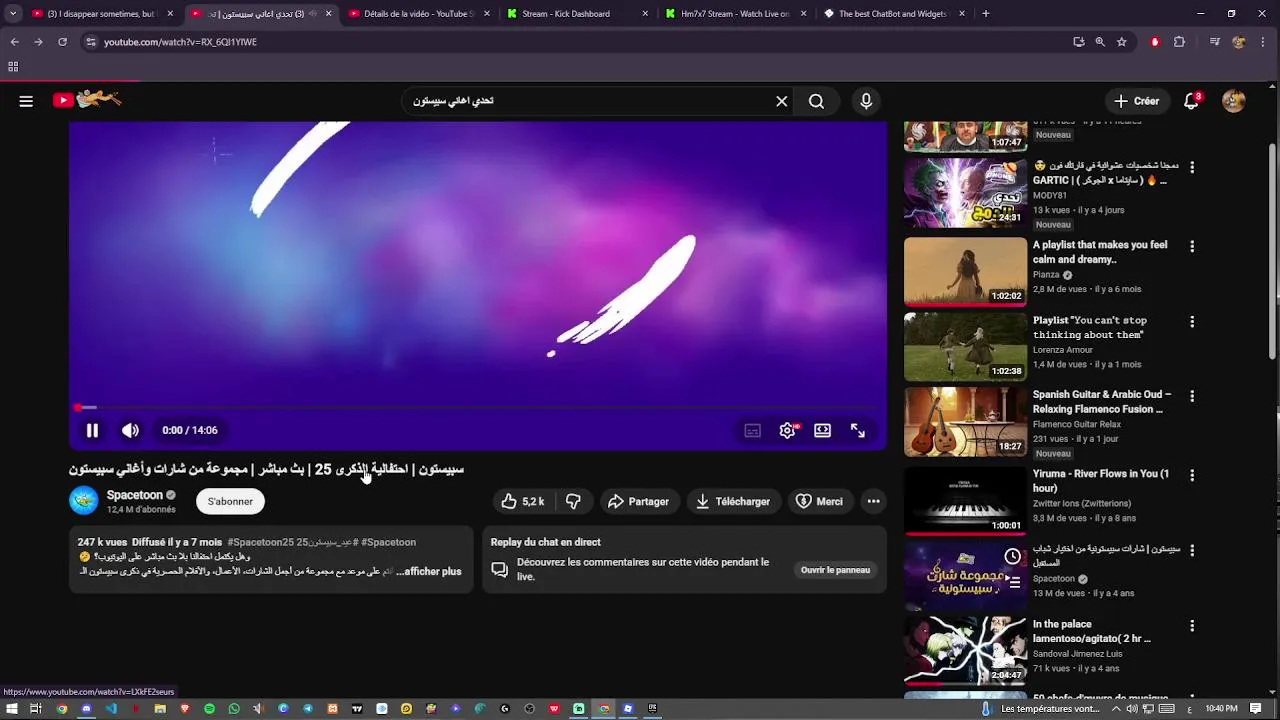Clear the search box text
1280x720 pixels.
click(782, 101)
